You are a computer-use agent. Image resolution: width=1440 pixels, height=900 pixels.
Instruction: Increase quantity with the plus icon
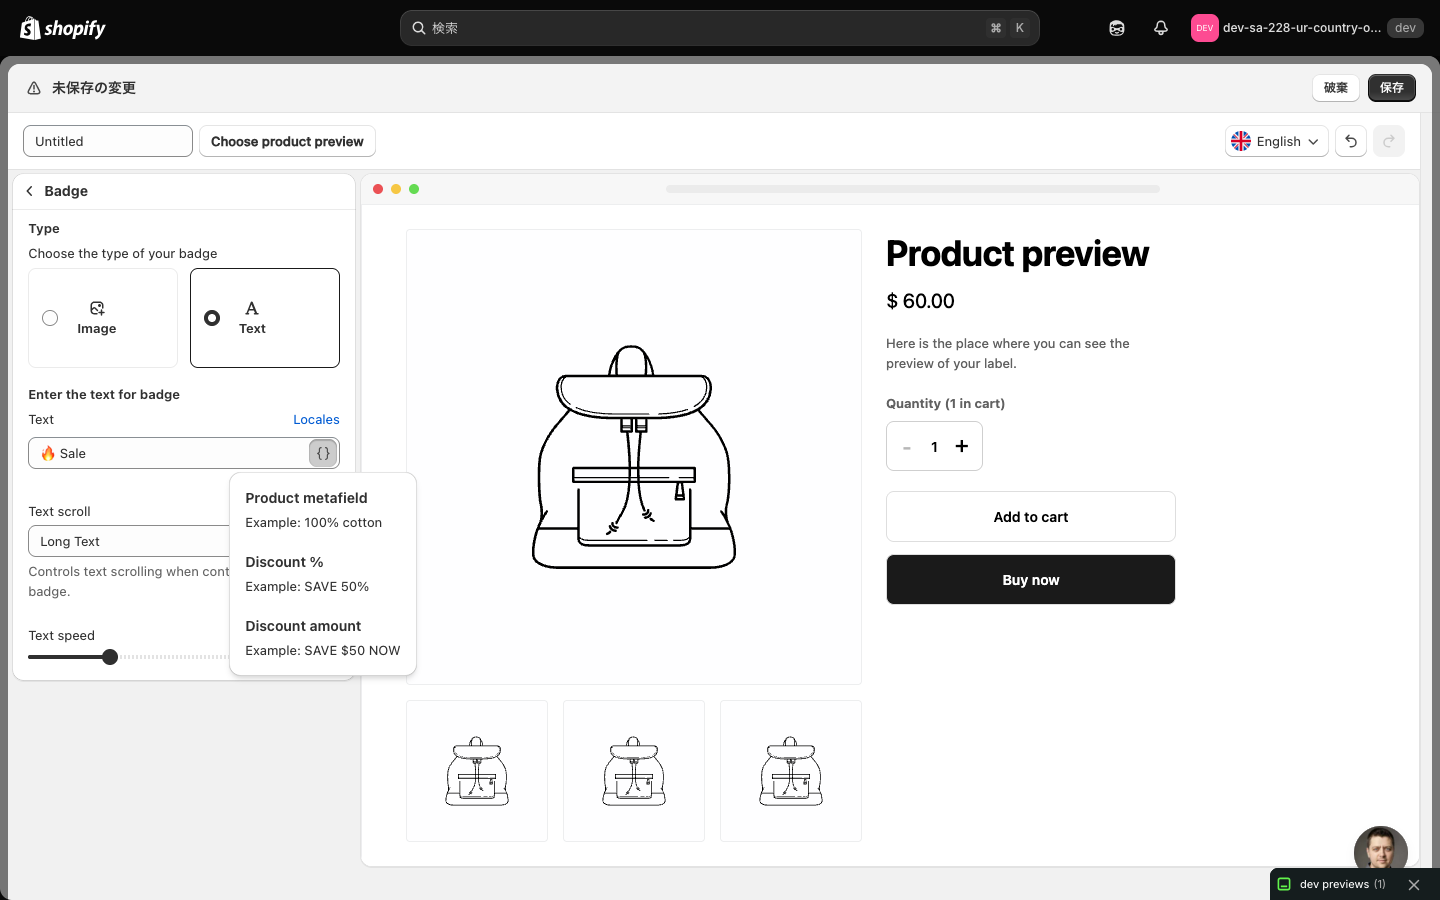pos(962,446)
